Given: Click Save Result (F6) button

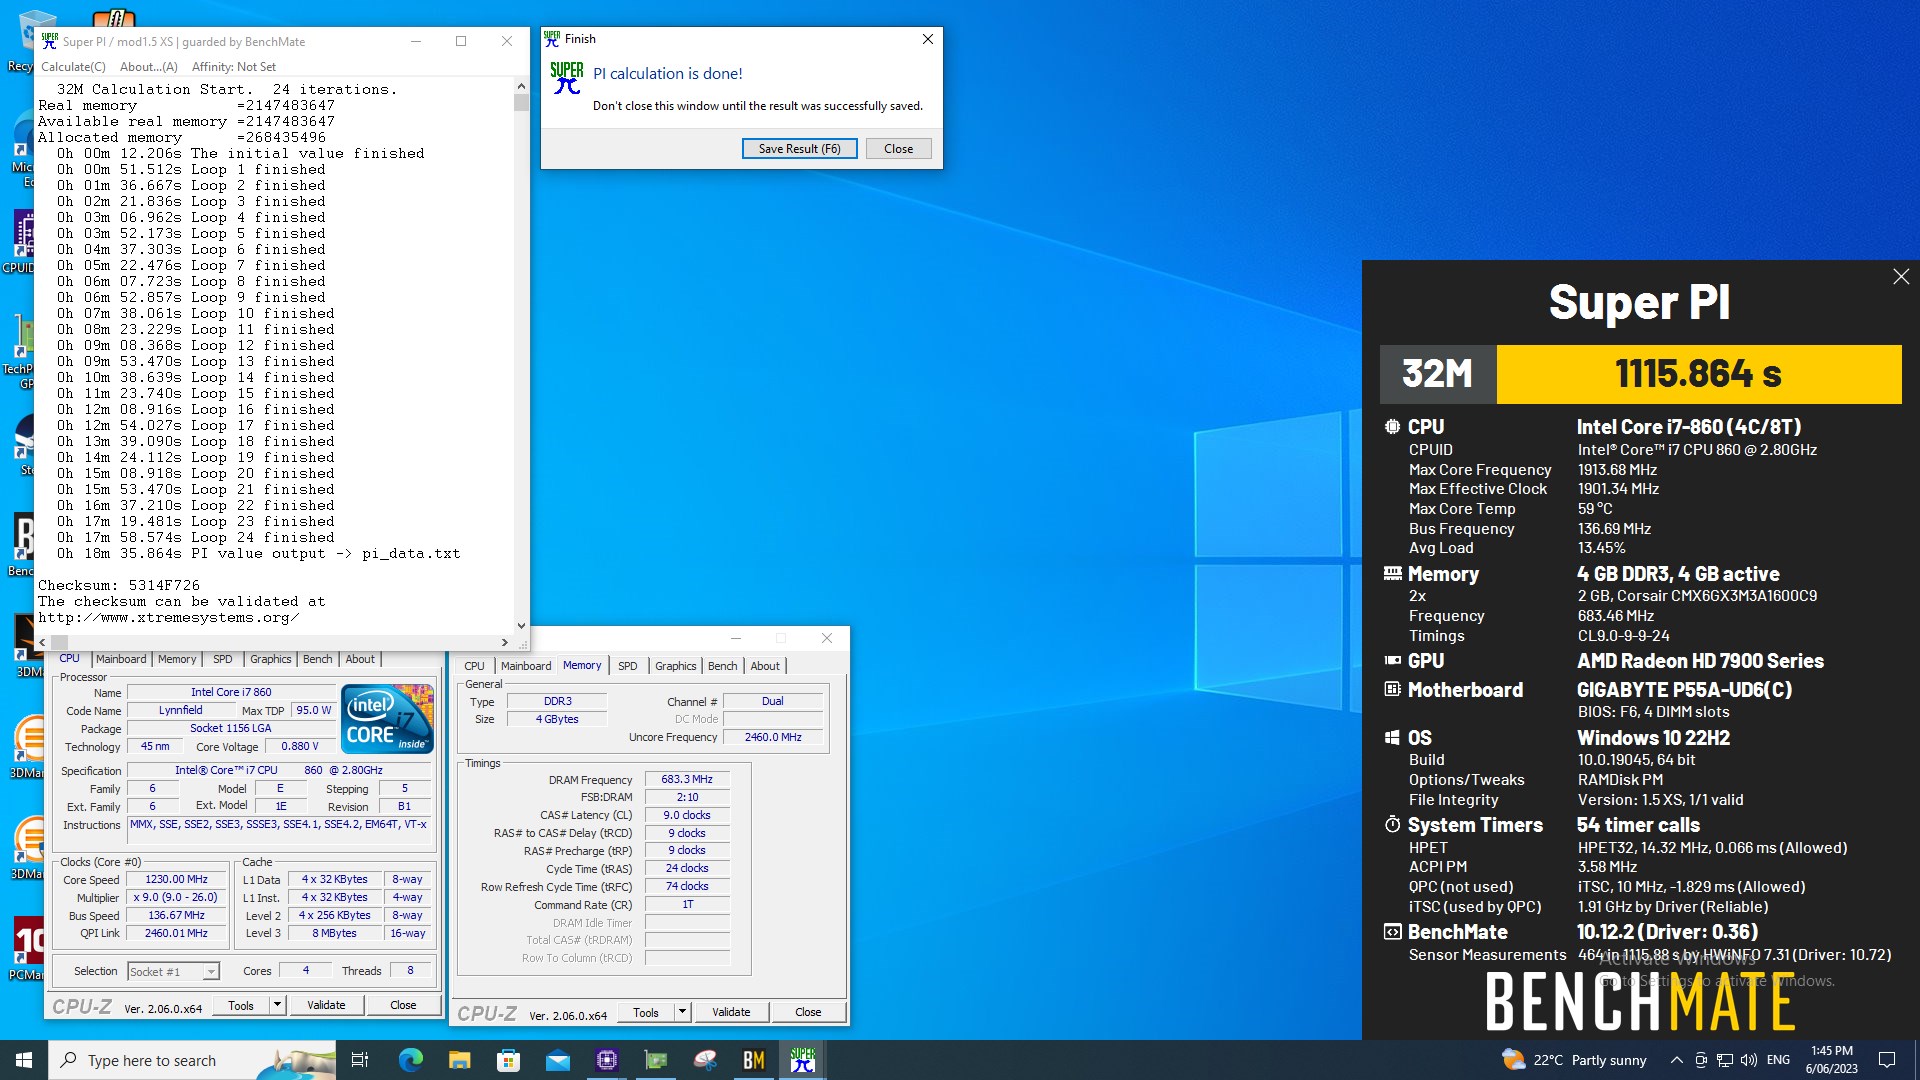Looking at the screenshot, I should click(x=799, y=149).
